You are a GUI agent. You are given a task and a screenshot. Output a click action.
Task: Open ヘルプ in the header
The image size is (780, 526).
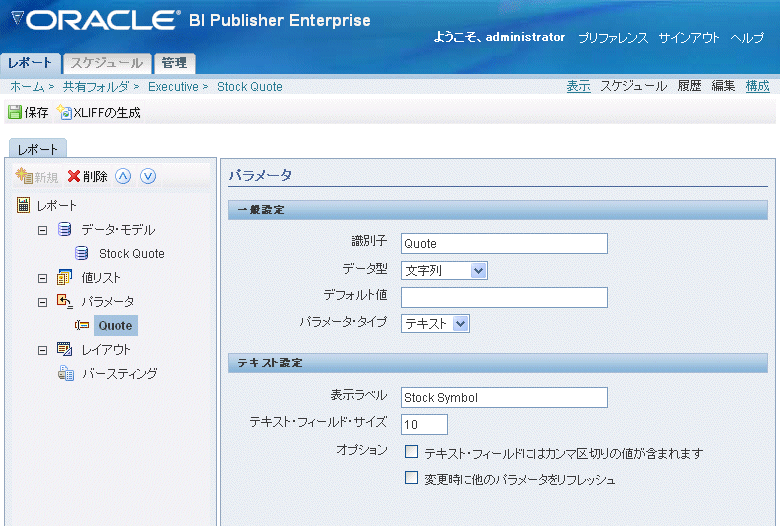click(x=747, y=38)
